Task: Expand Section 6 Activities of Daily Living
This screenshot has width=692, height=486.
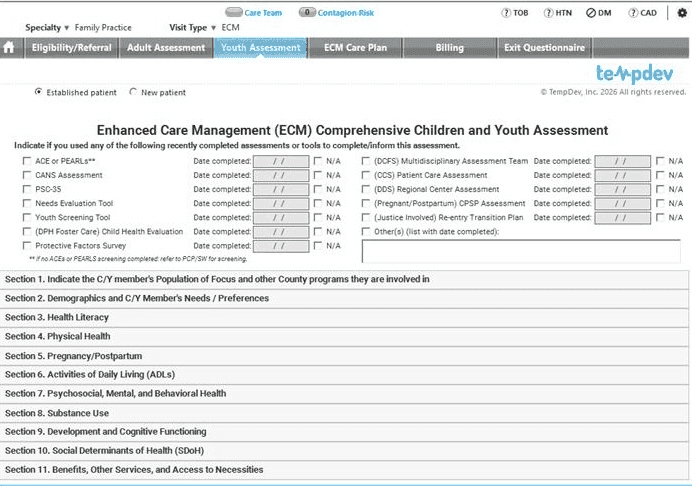Action: (344, 375)
